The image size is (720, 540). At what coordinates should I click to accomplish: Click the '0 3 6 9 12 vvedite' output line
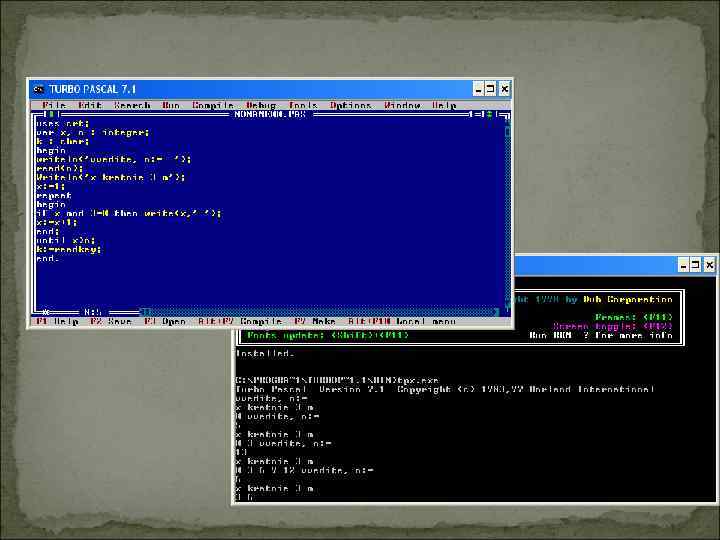(x=304, y=471)
